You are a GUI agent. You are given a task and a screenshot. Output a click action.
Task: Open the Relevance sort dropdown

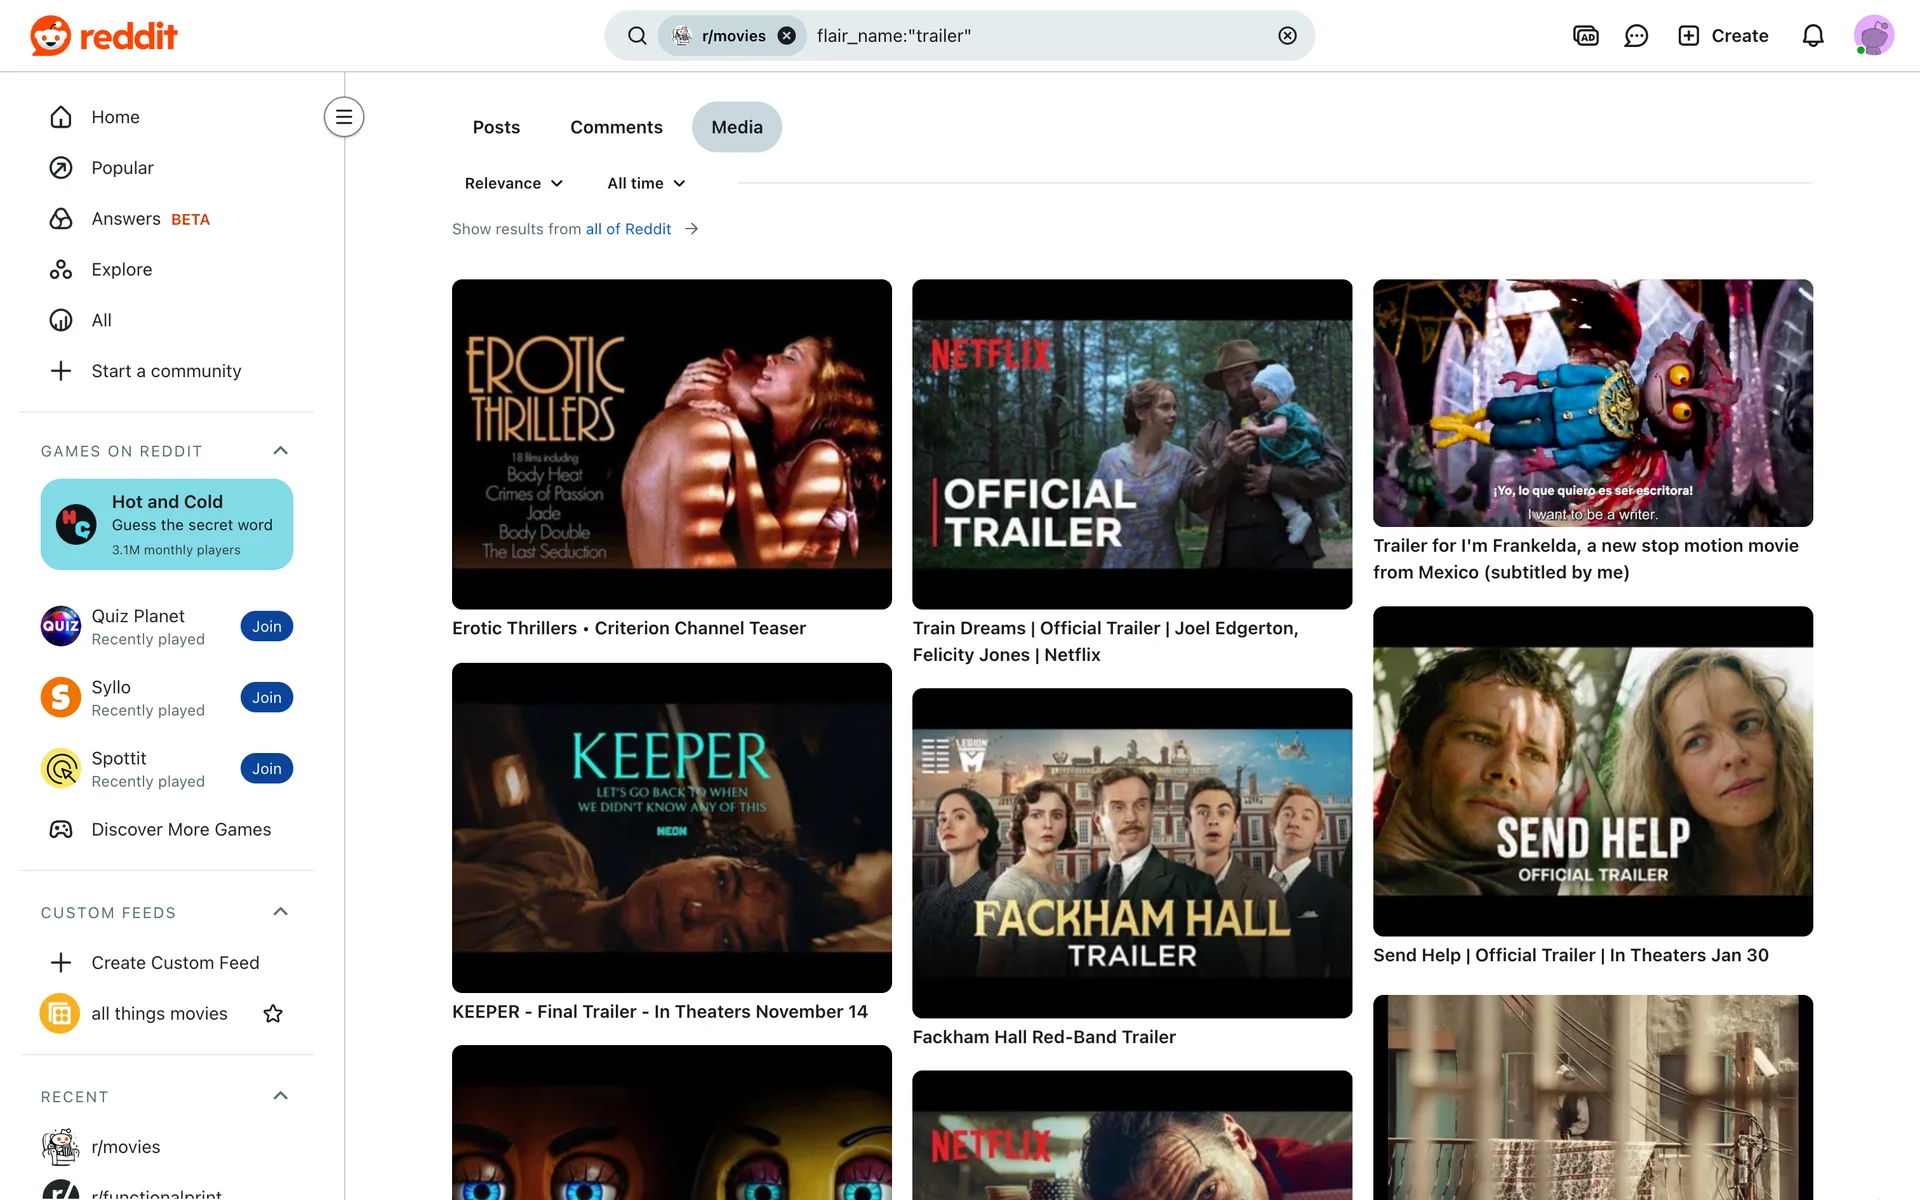(513, 183)
